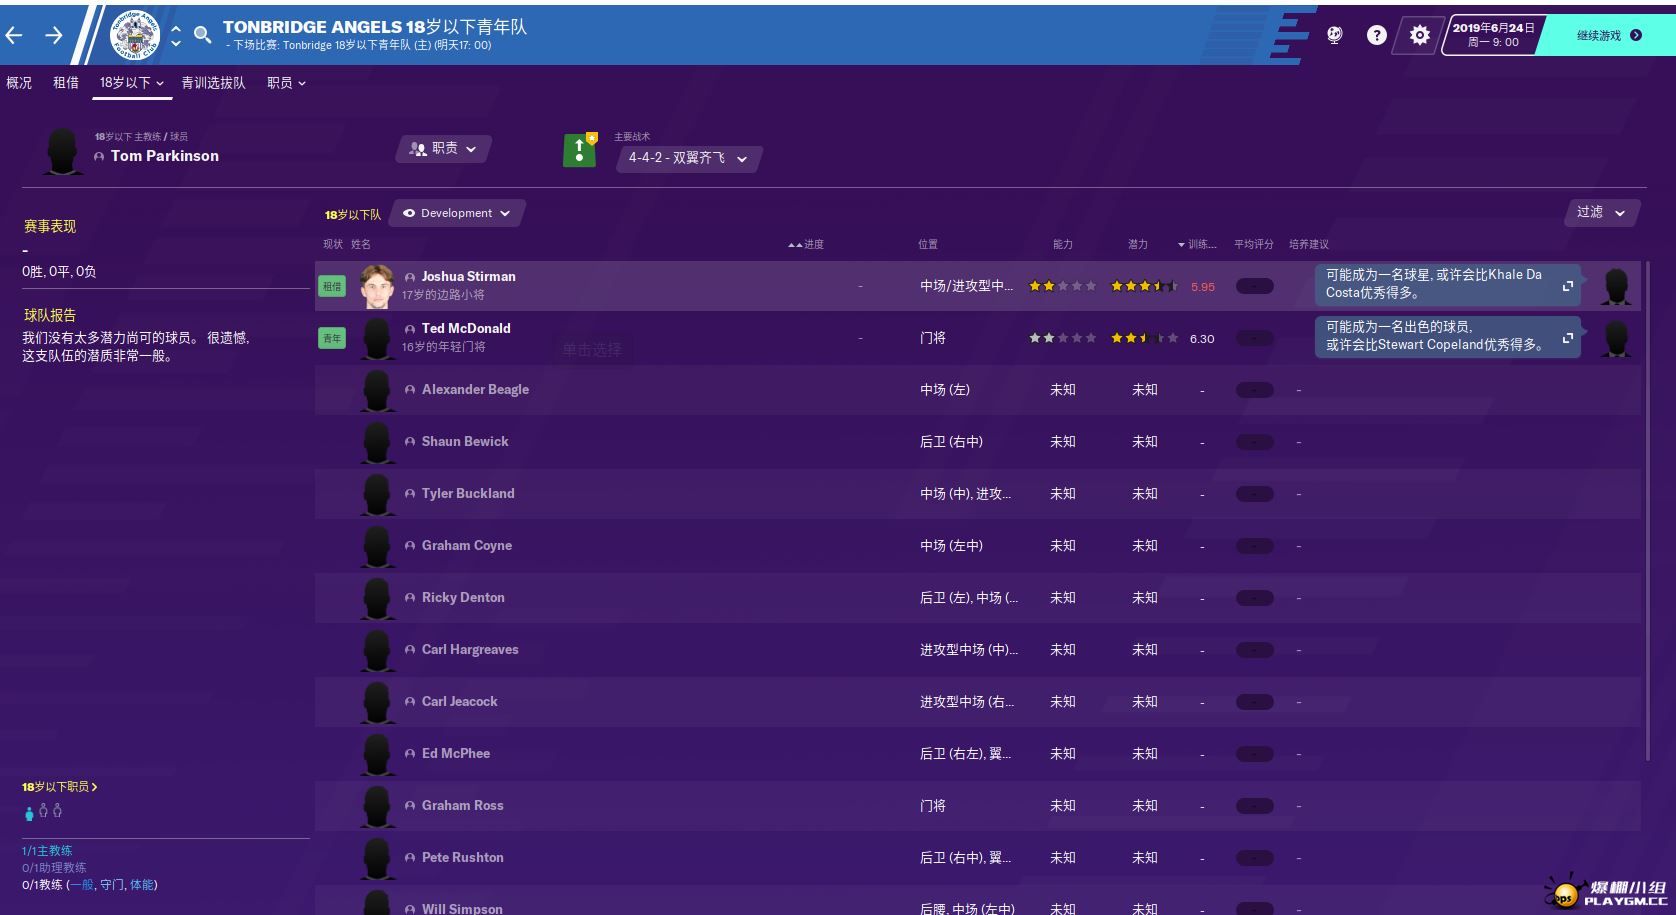Switch to the 租借 tab

pos(66,83)
